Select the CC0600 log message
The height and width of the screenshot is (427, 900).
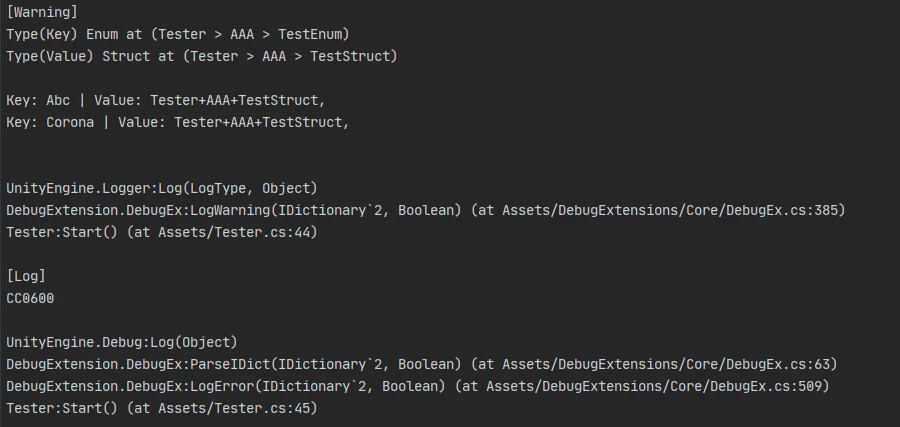click(x=30, y=298)
